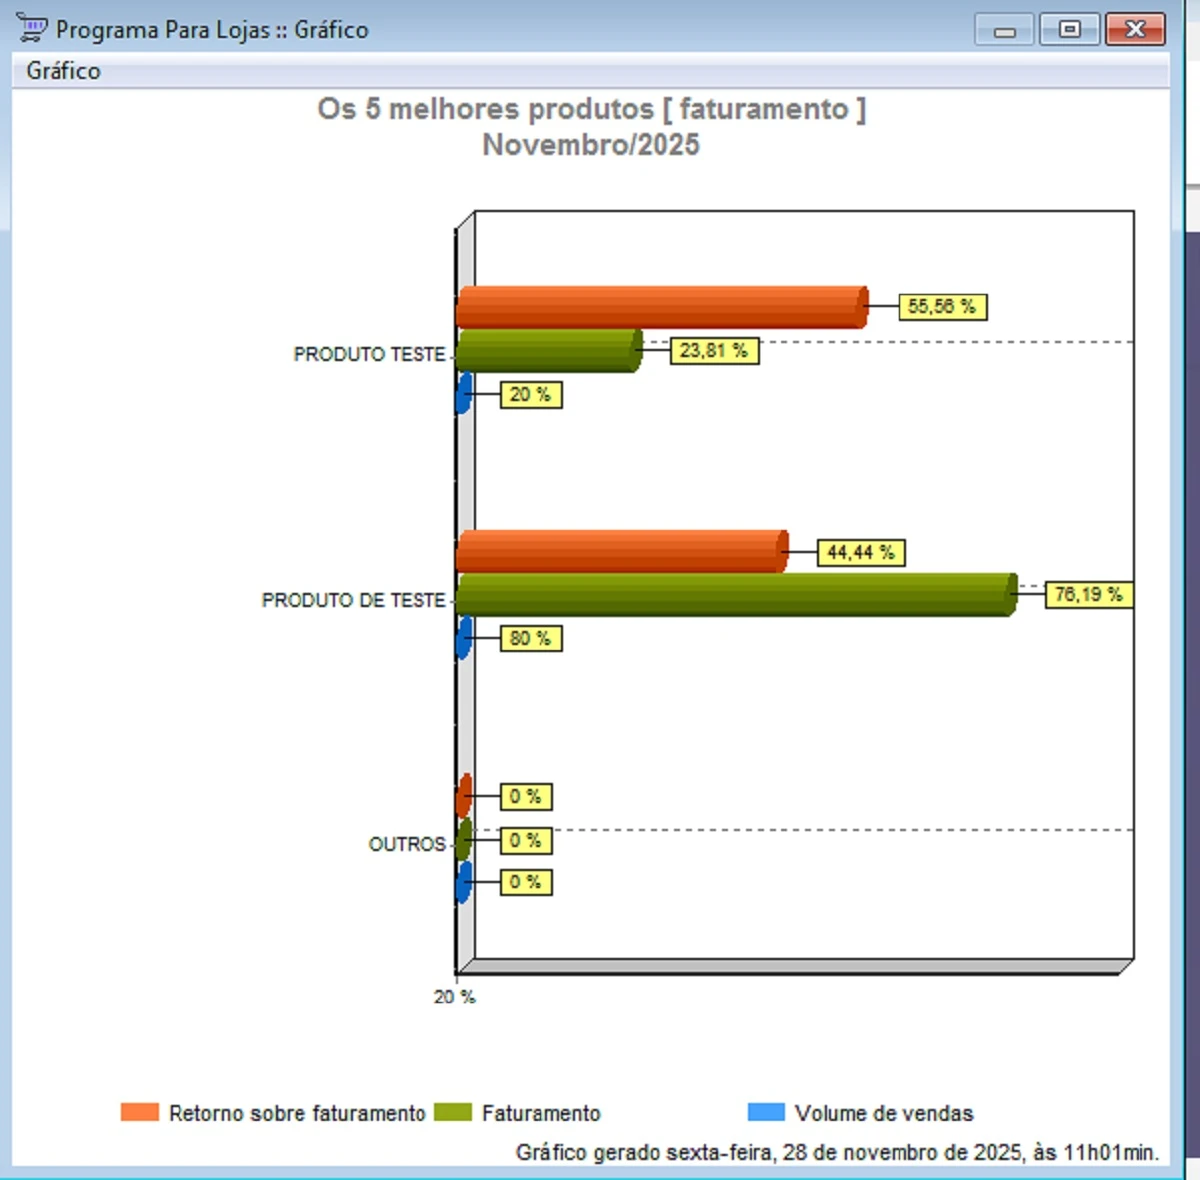Click the 80 % value label
The image size is (1200, 1180).
pos(531,639)
